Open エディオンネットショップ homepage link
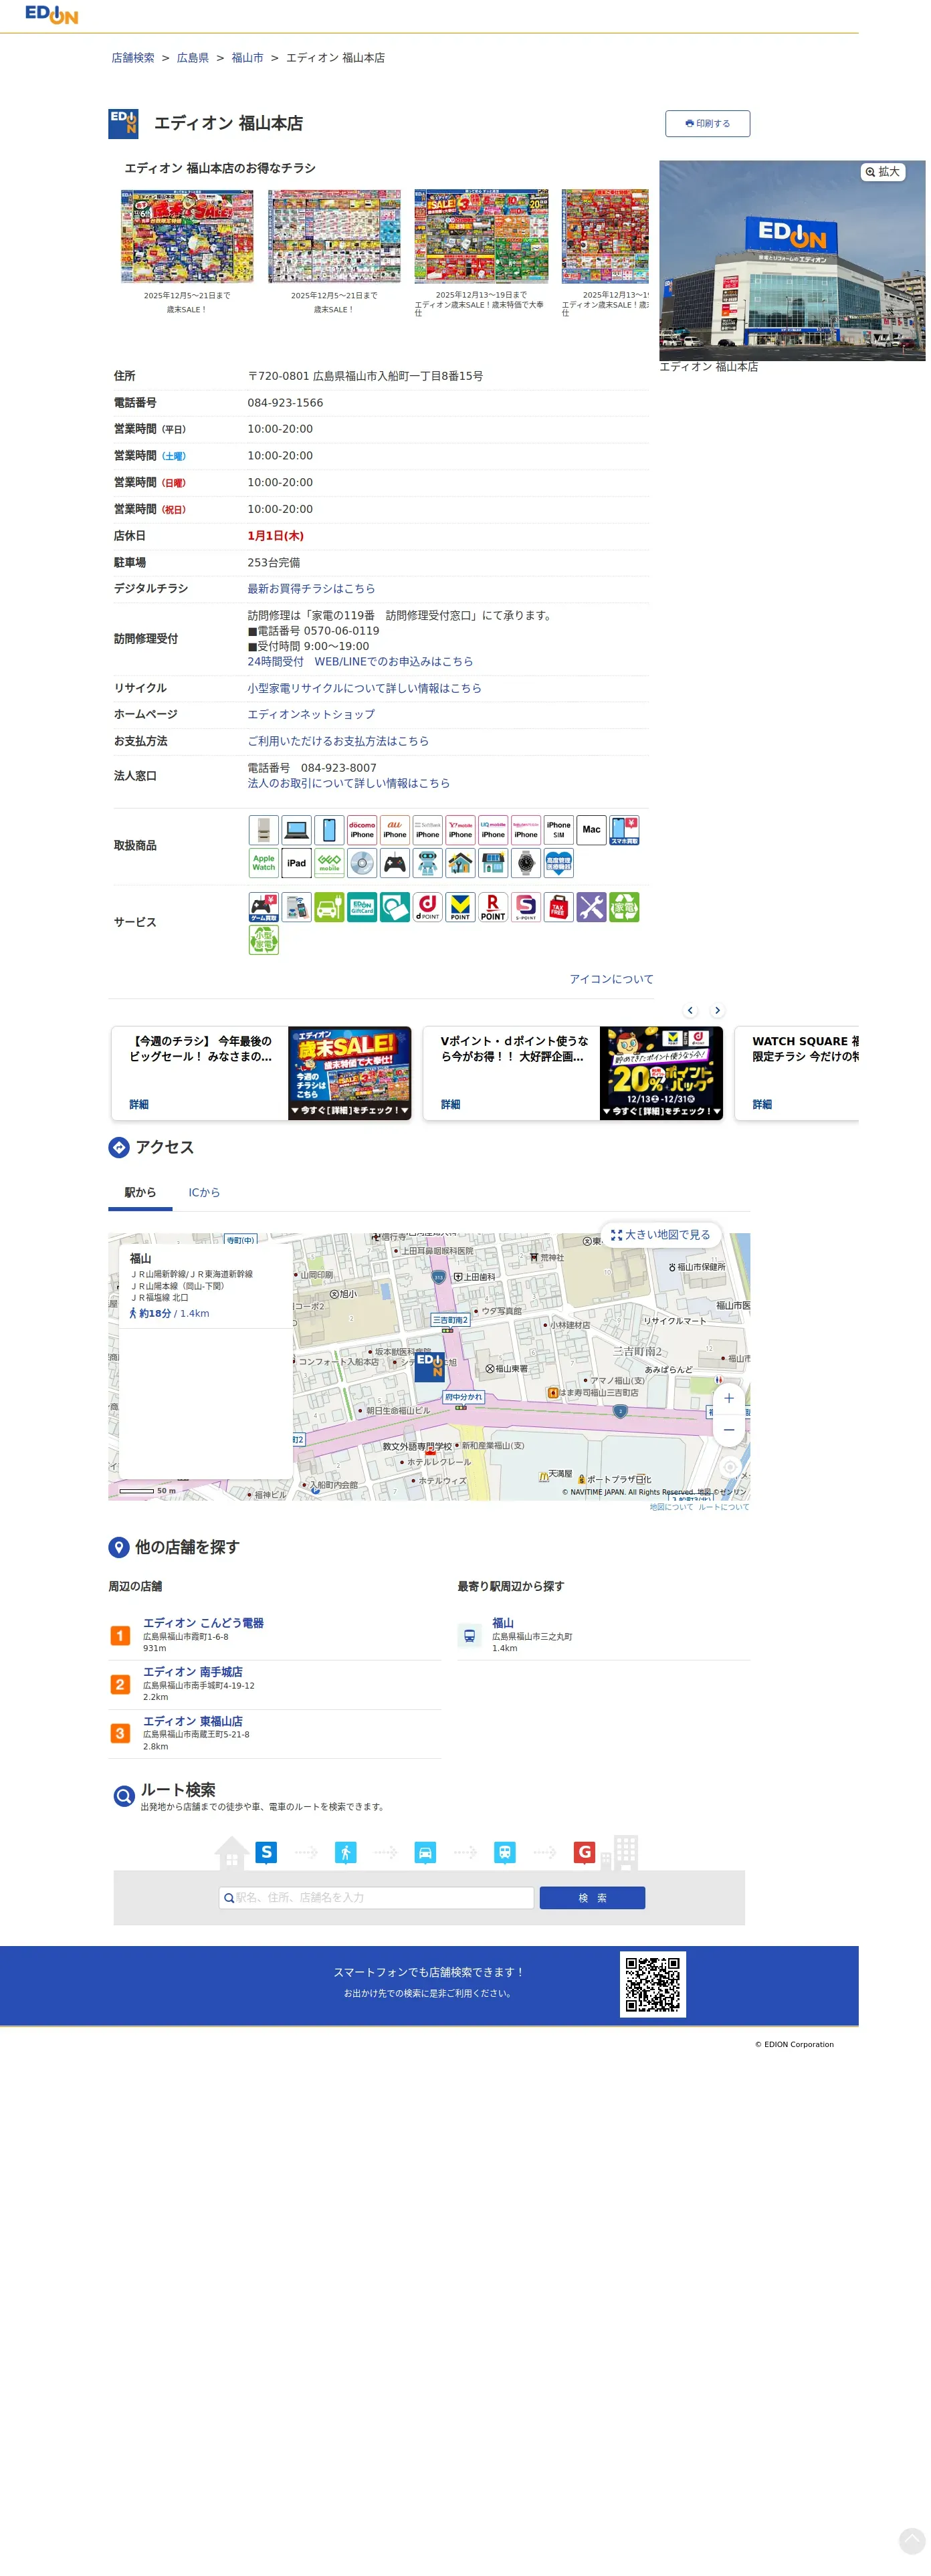 point(311,714)
